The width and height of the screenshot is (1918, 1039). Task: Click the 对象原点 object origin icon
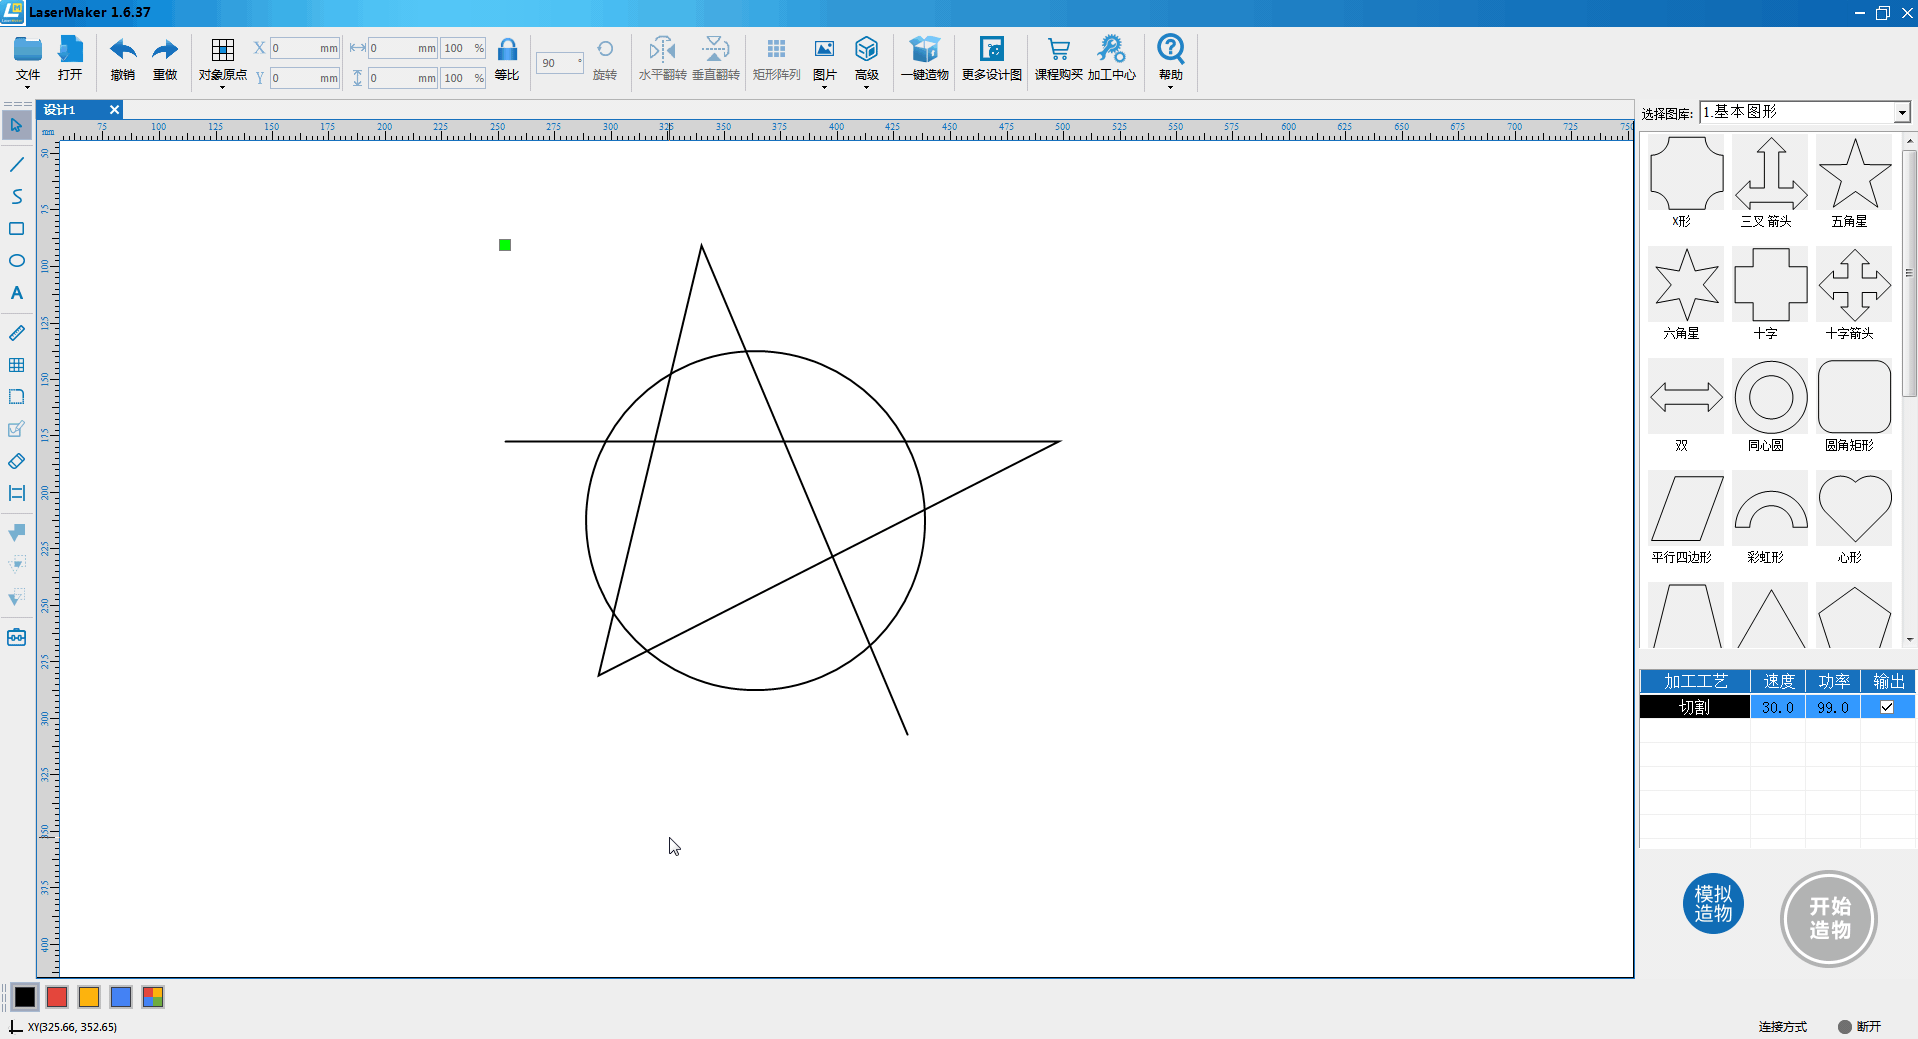(223, 49)
